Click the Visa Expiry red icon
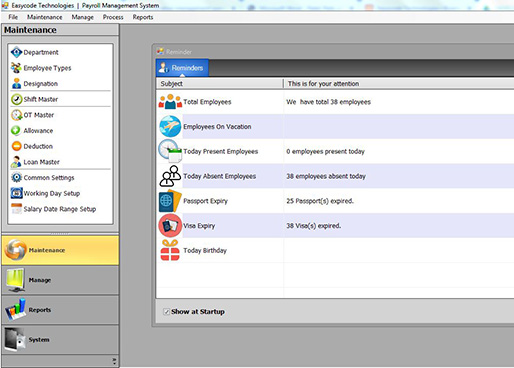Viewport: 514px width, 368px height. tap(170, 225)
